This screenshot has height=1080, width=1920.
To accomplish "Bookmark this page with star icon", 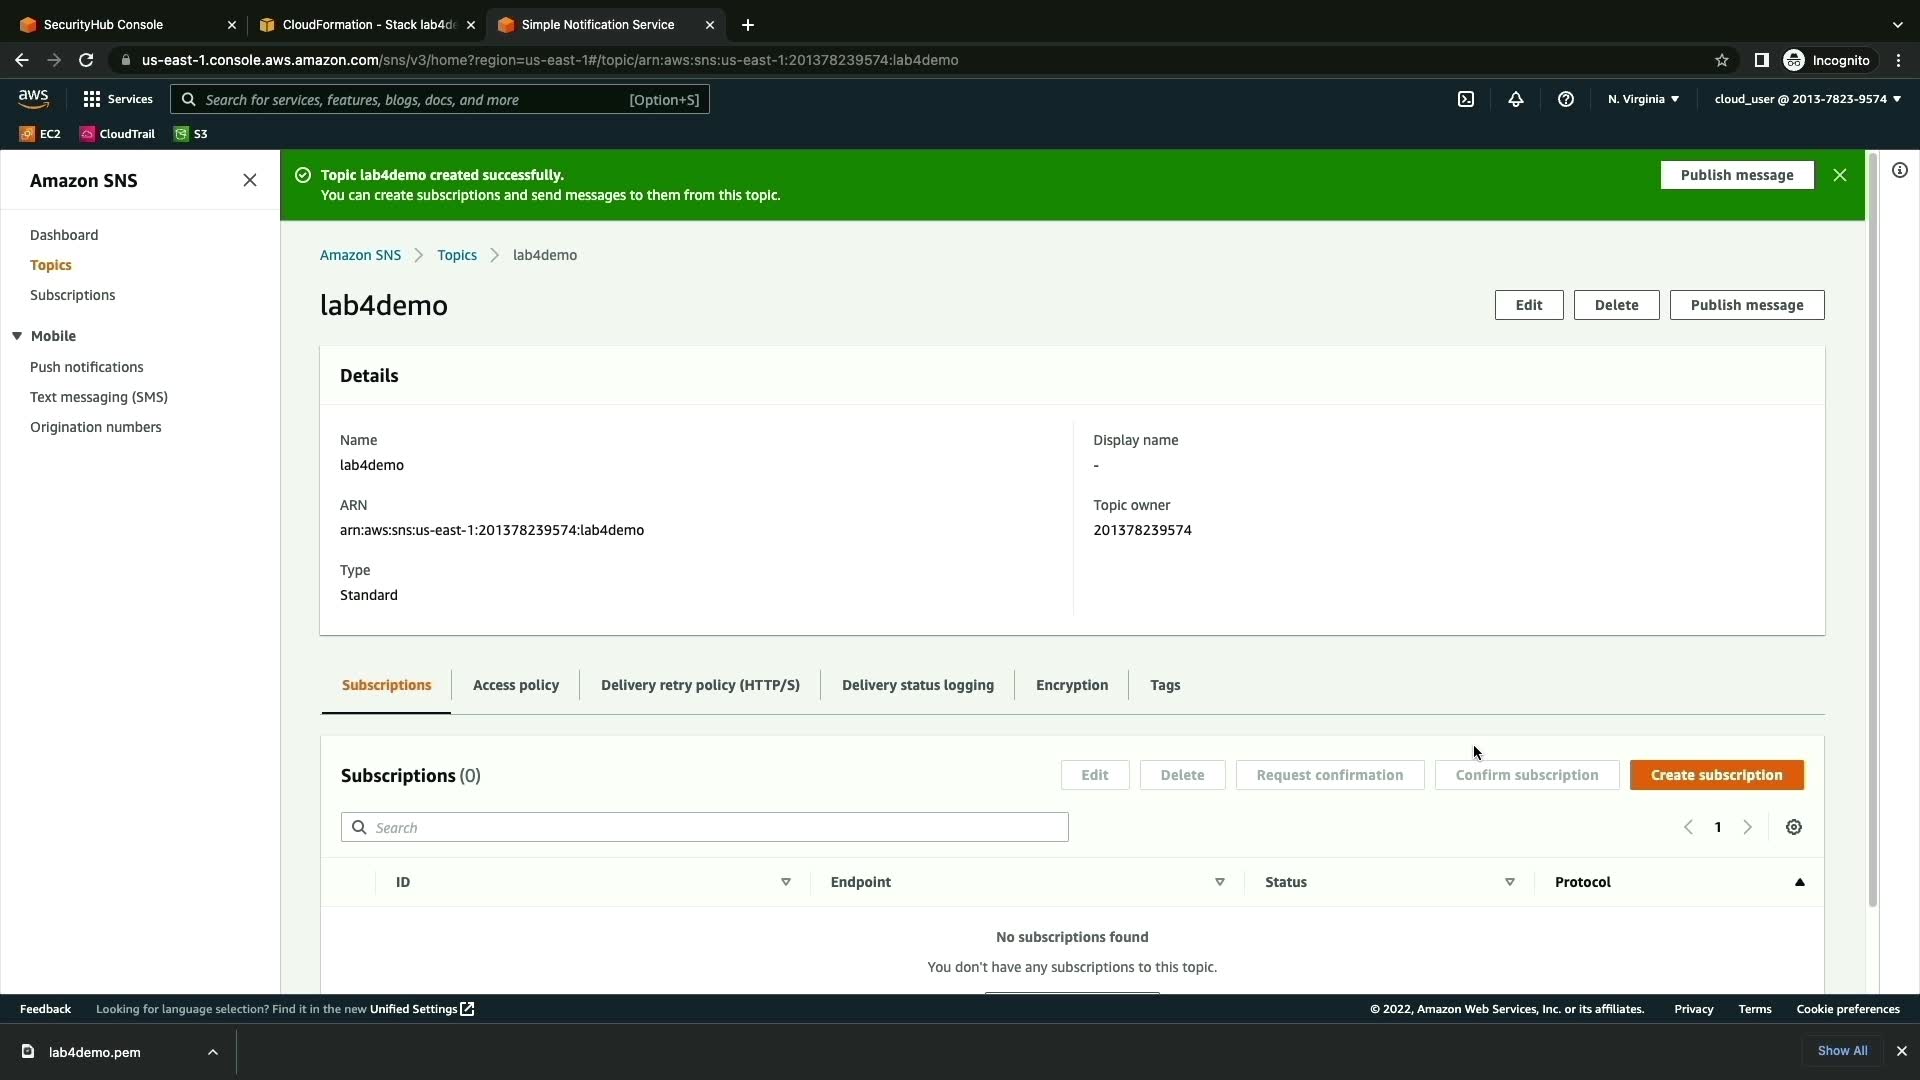I will (x=1722, y=60).
